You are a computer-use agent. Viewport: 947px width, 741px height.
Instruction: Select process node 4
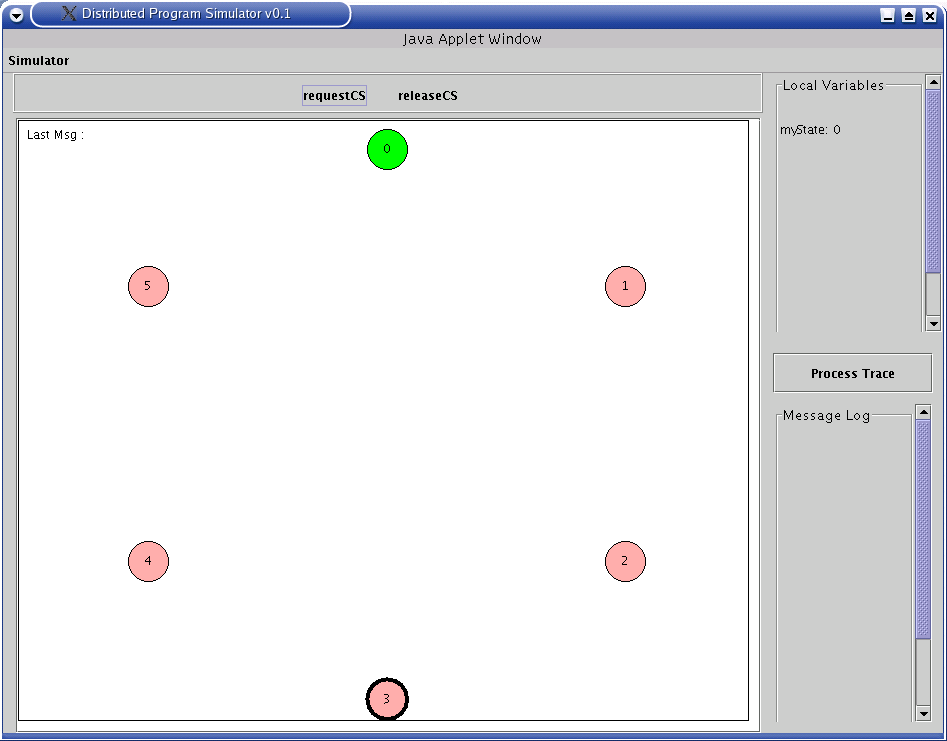(148, 562)
